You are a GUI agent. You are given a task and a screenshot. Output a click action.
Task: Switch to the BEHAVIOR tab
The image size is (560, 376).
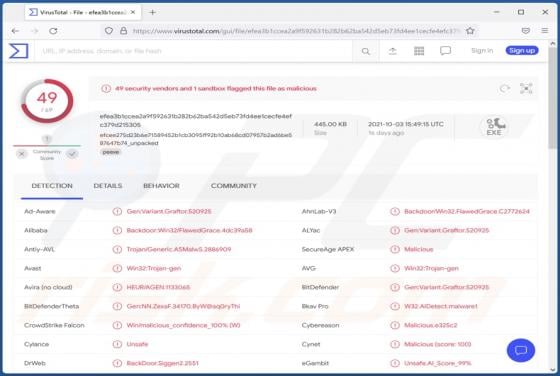(x=161, y=186)
